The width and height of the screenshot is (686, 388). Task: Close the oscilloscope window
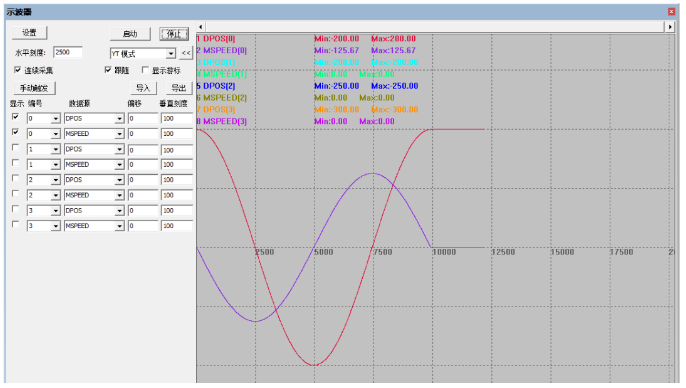click(671, 12)
